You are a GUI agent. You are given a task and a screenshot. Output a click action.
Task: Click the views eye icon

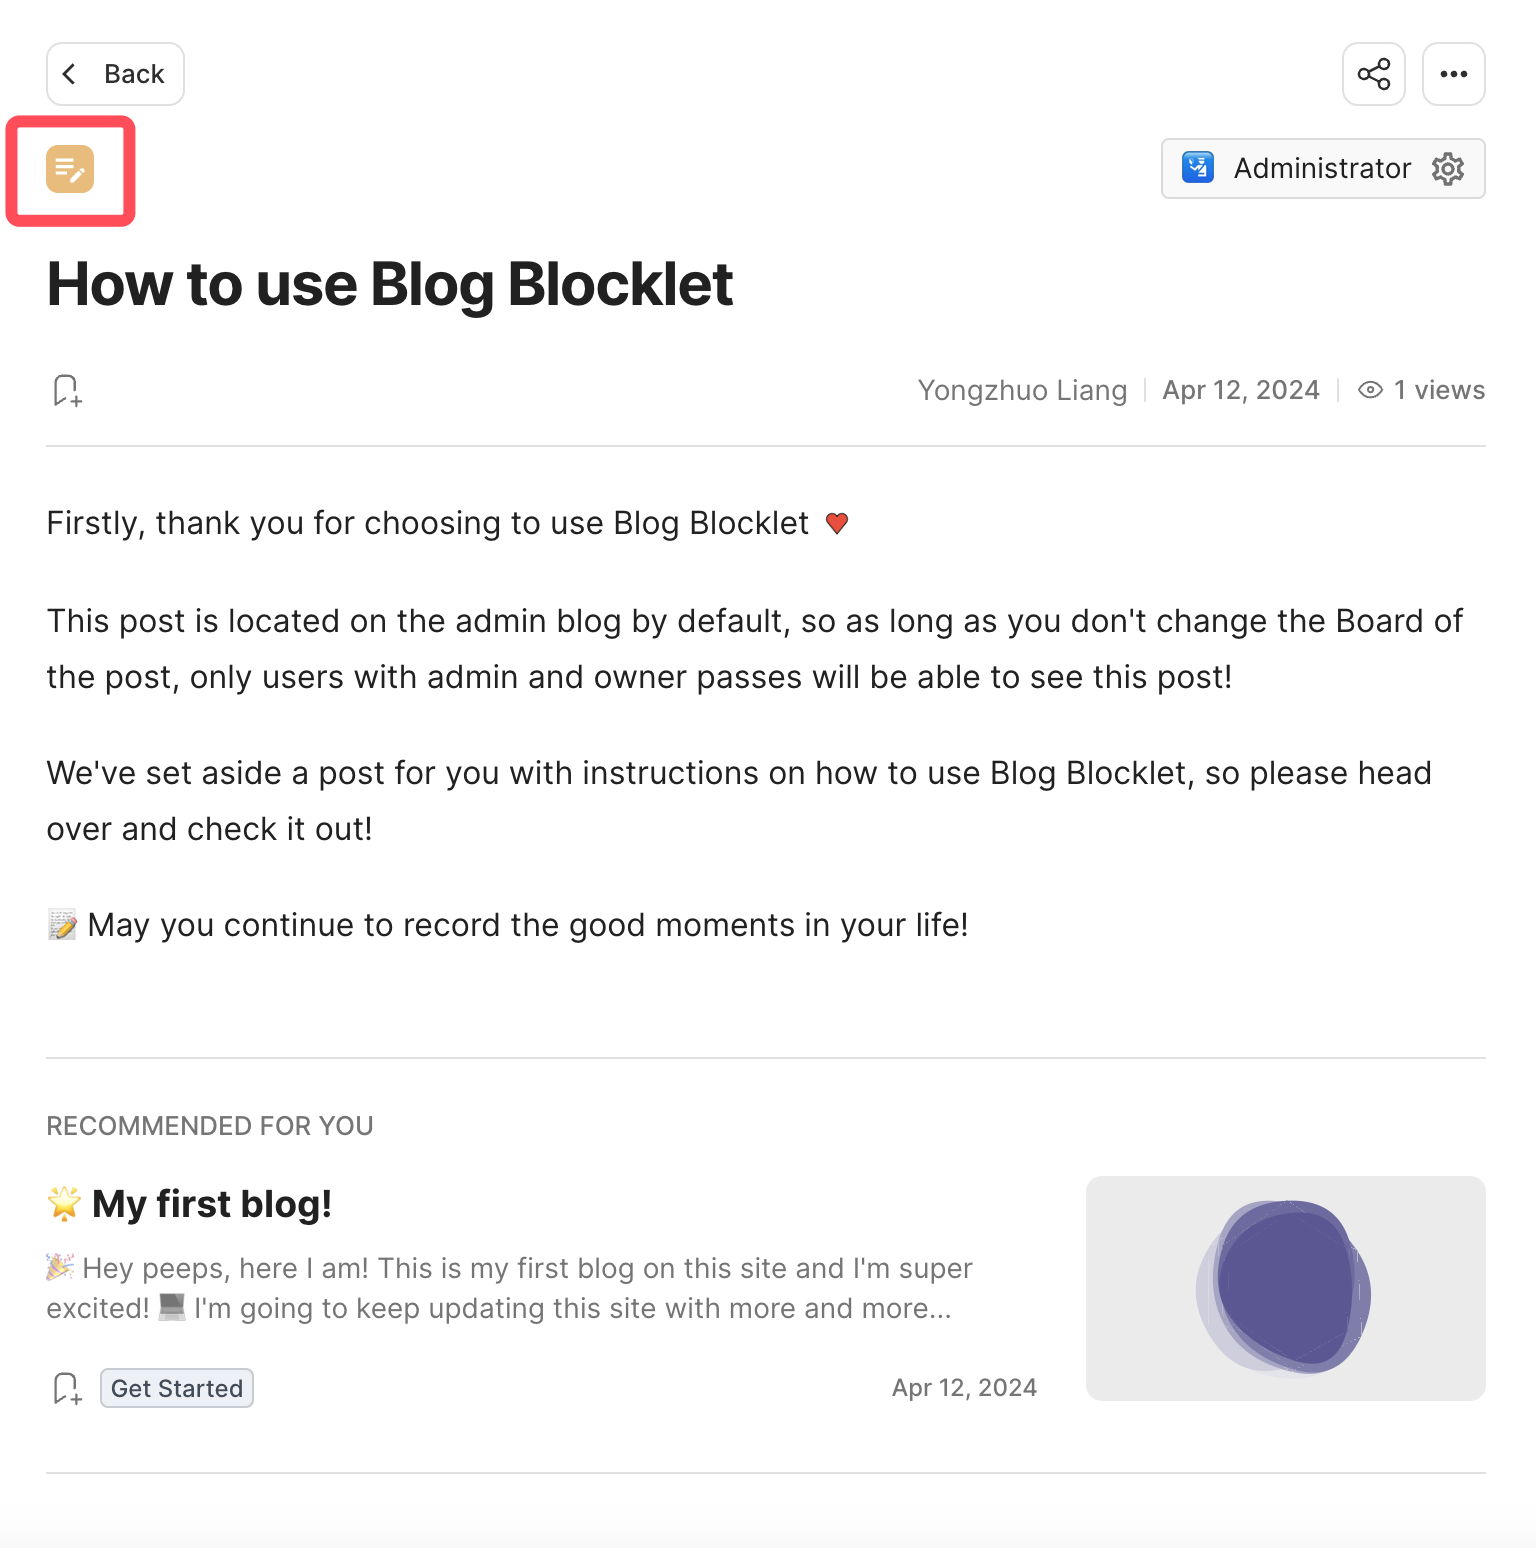[1370, 390]
